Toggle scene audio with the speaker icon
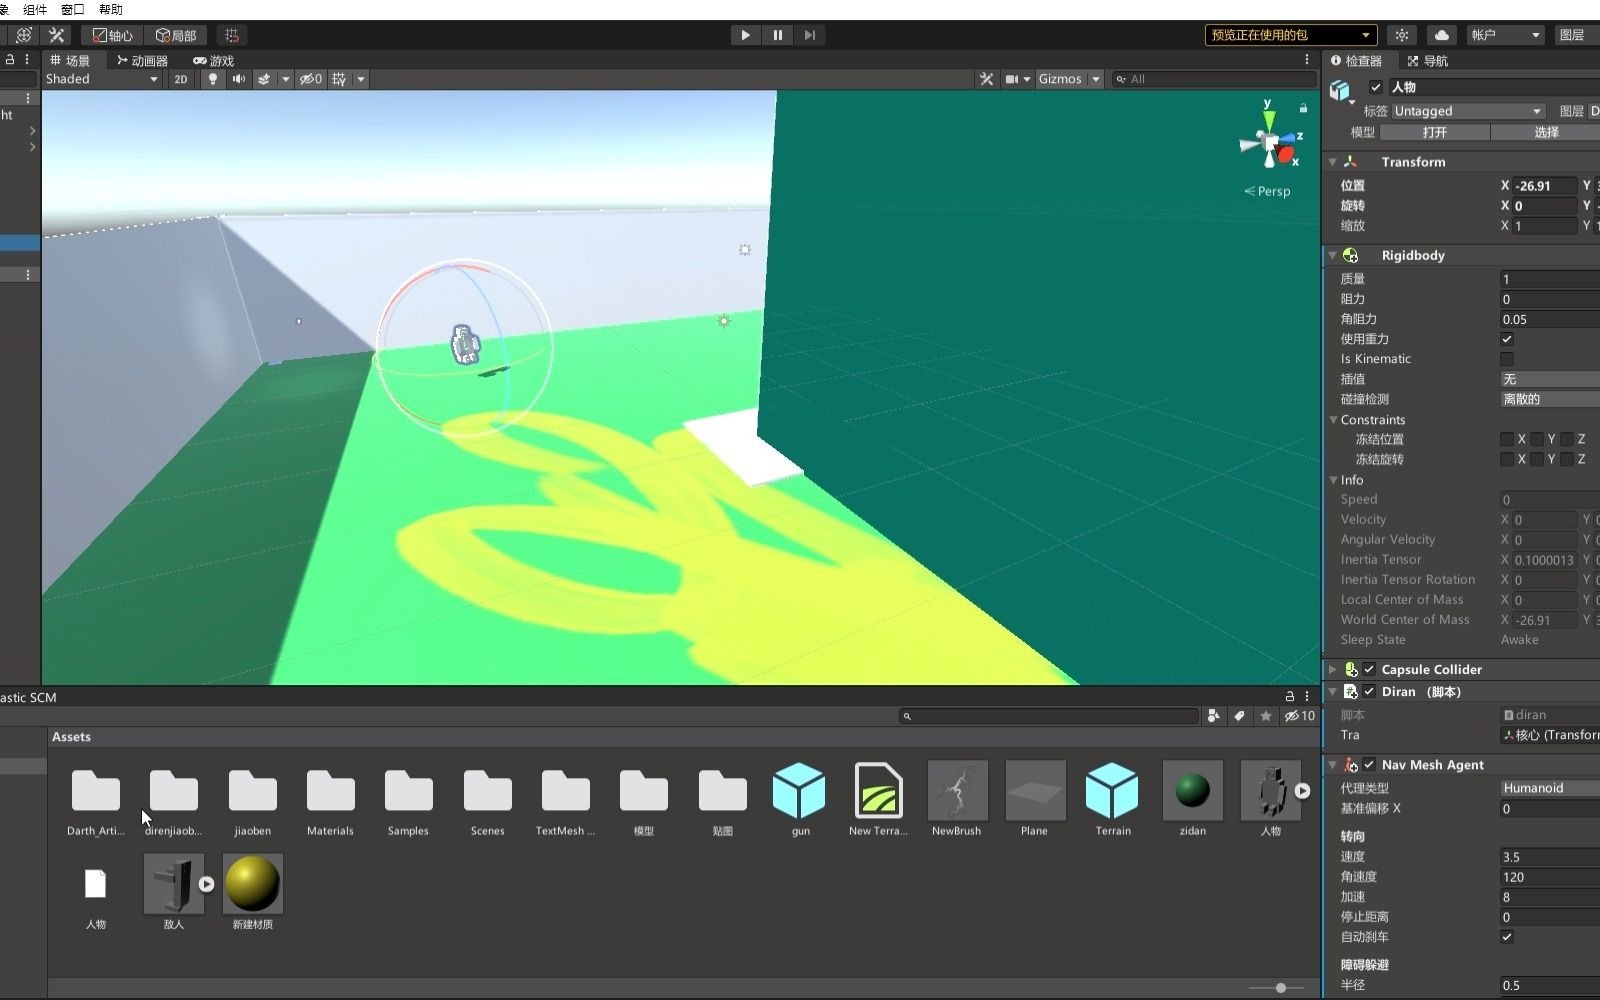The image size is (1600, 1000). pyautogui.click(x=239, y=78)
